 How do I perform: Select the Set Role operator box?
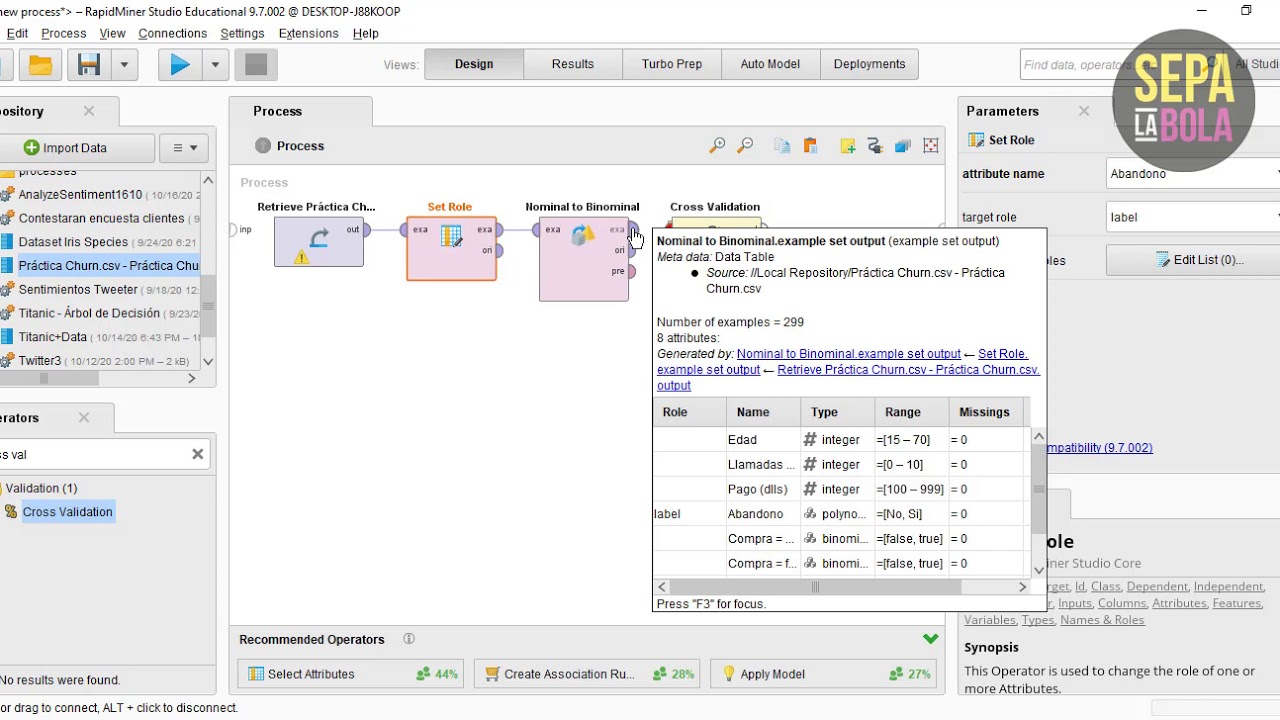[451, 248]
